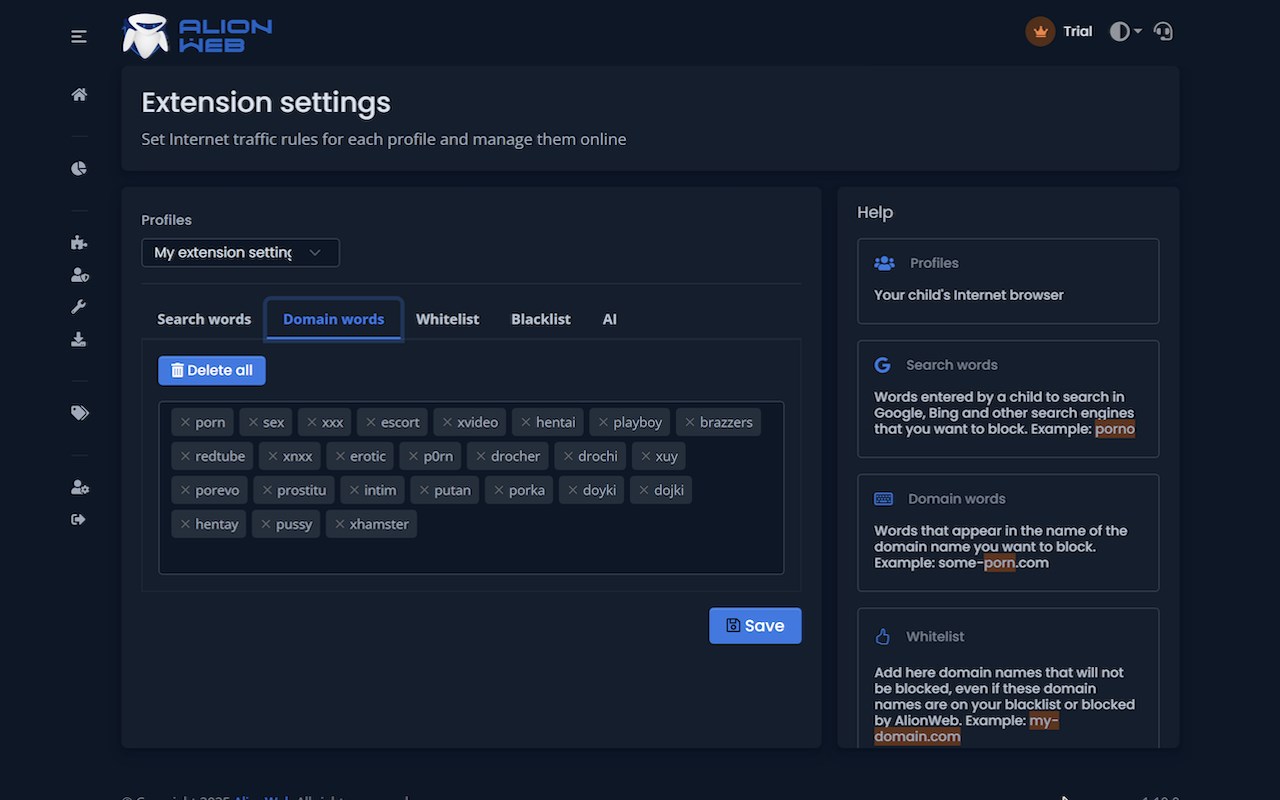
Task: Click the wrench settings icon
Action: 79,307
